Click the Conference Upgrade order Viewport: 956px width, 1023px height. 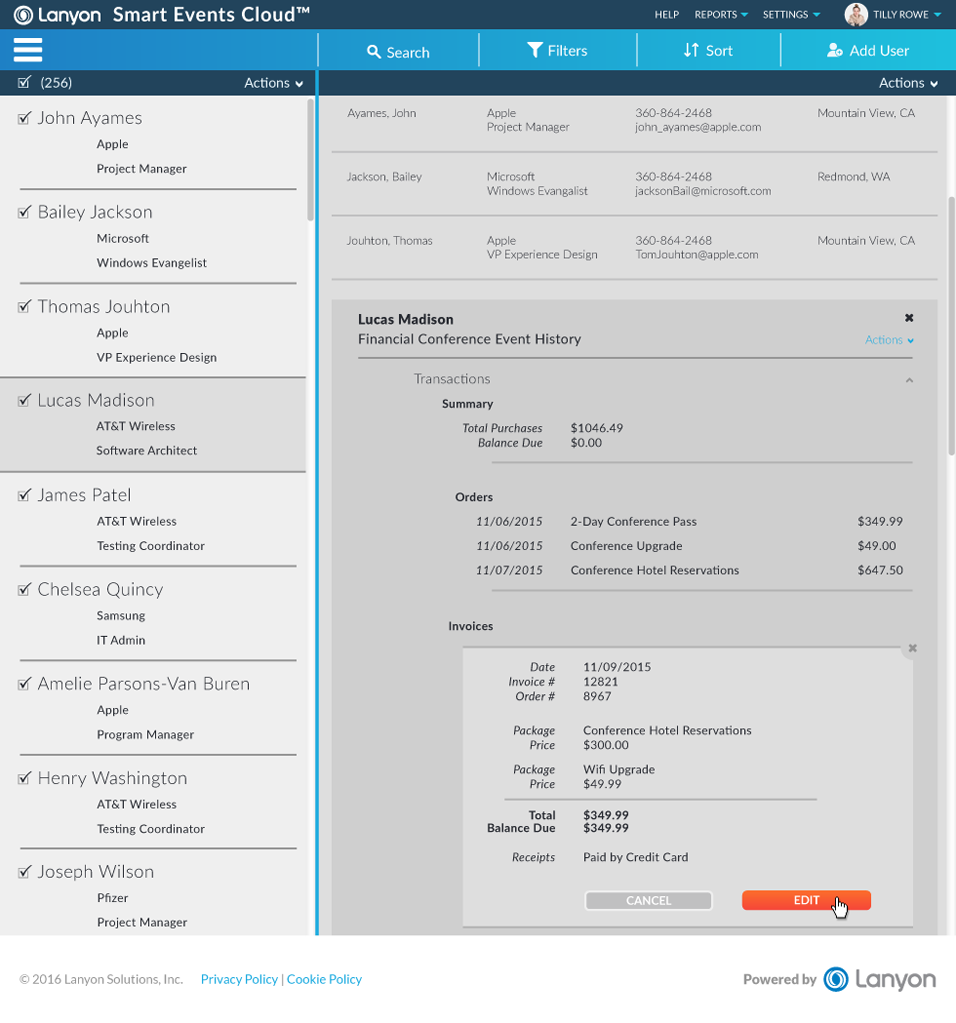pyautogui.click(x=626, y=545)
